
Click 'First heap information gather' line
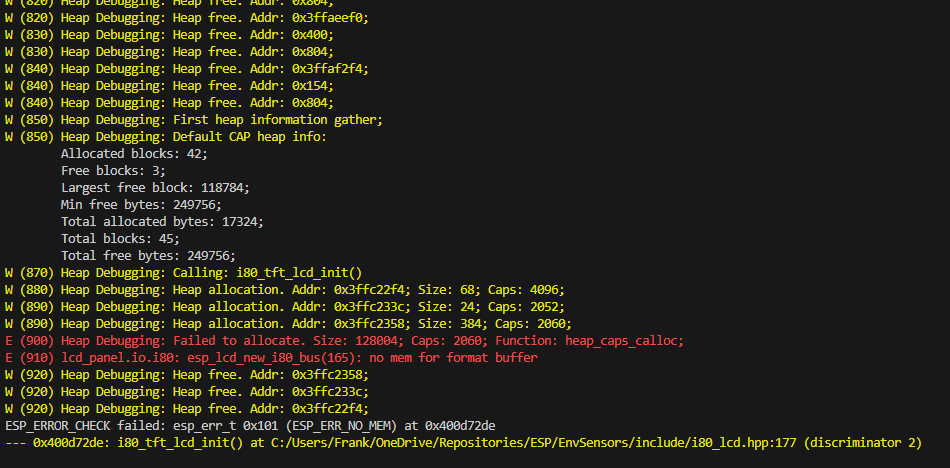[194, 120]
